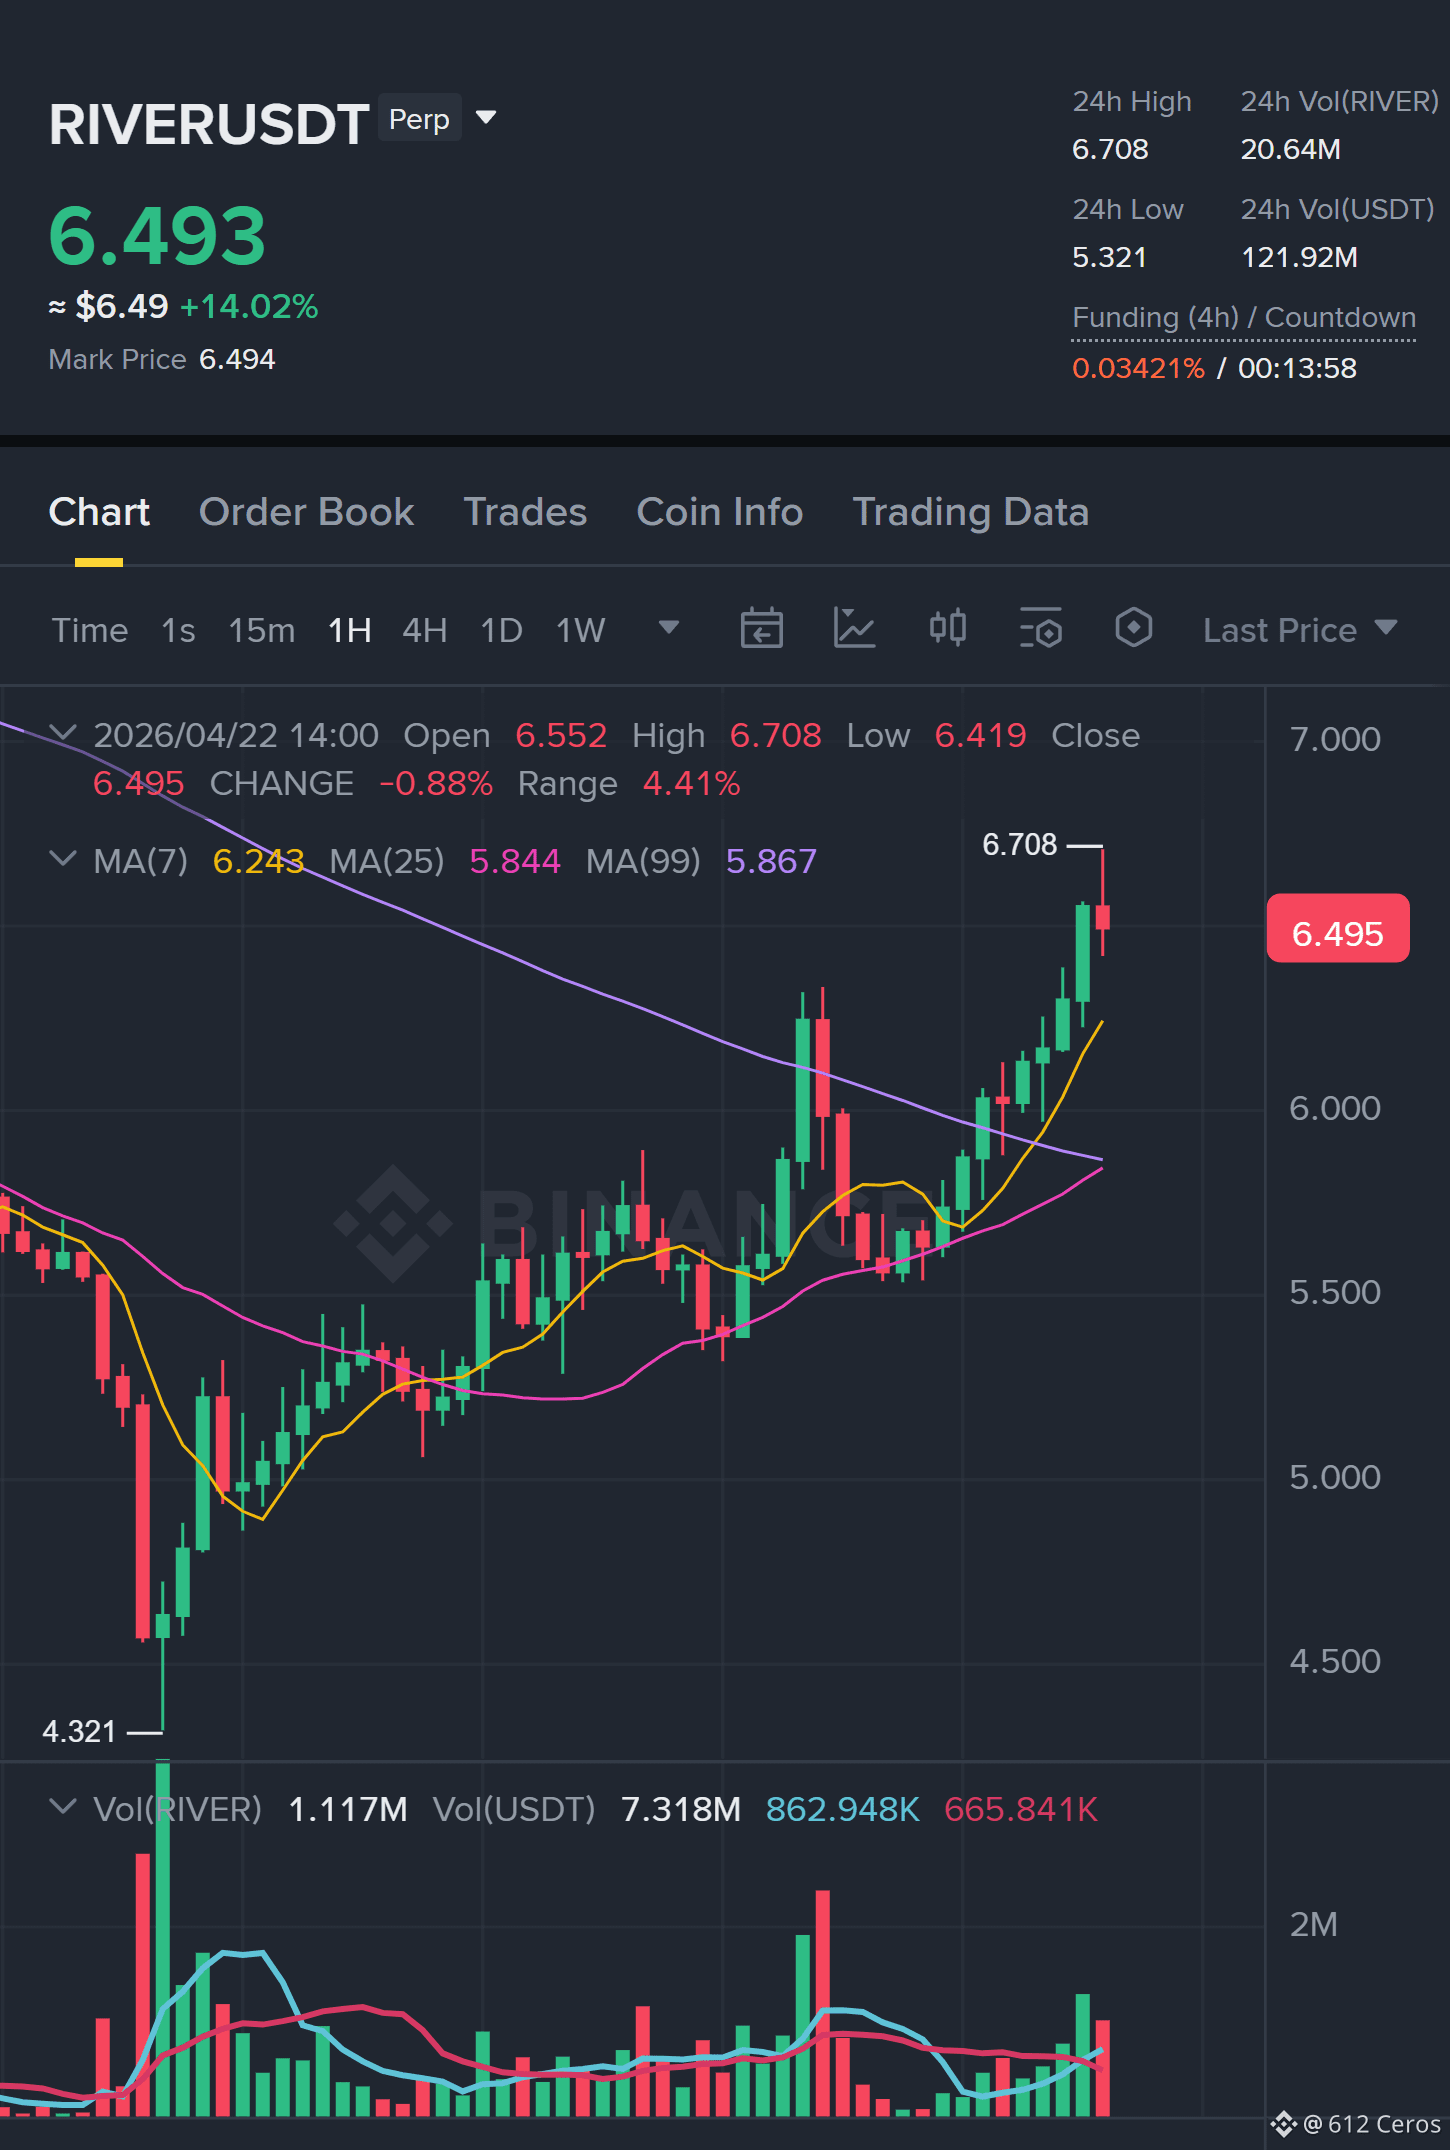Open the chart indicators icon
This screenshot has height=2150, width=1450.
854,629
